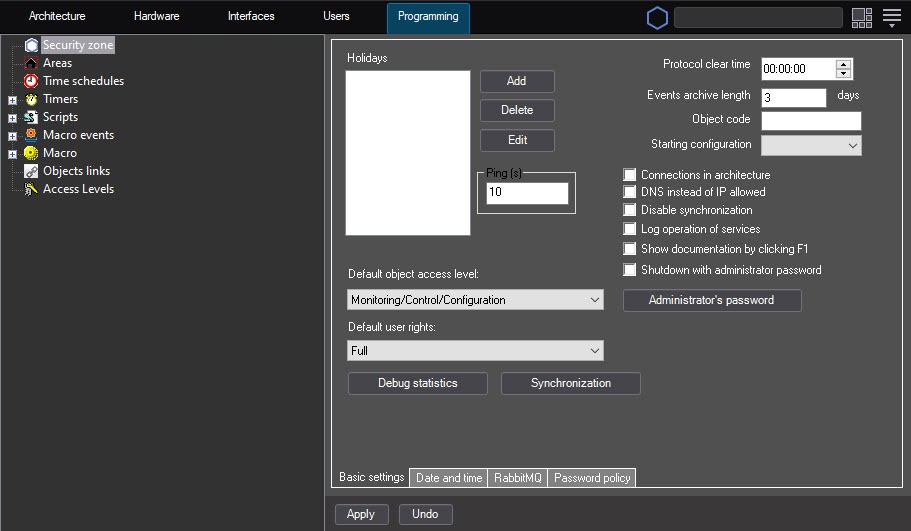Select the Access Levels key icon
This screenshot has width=911, height=531.
click(31, 189)
